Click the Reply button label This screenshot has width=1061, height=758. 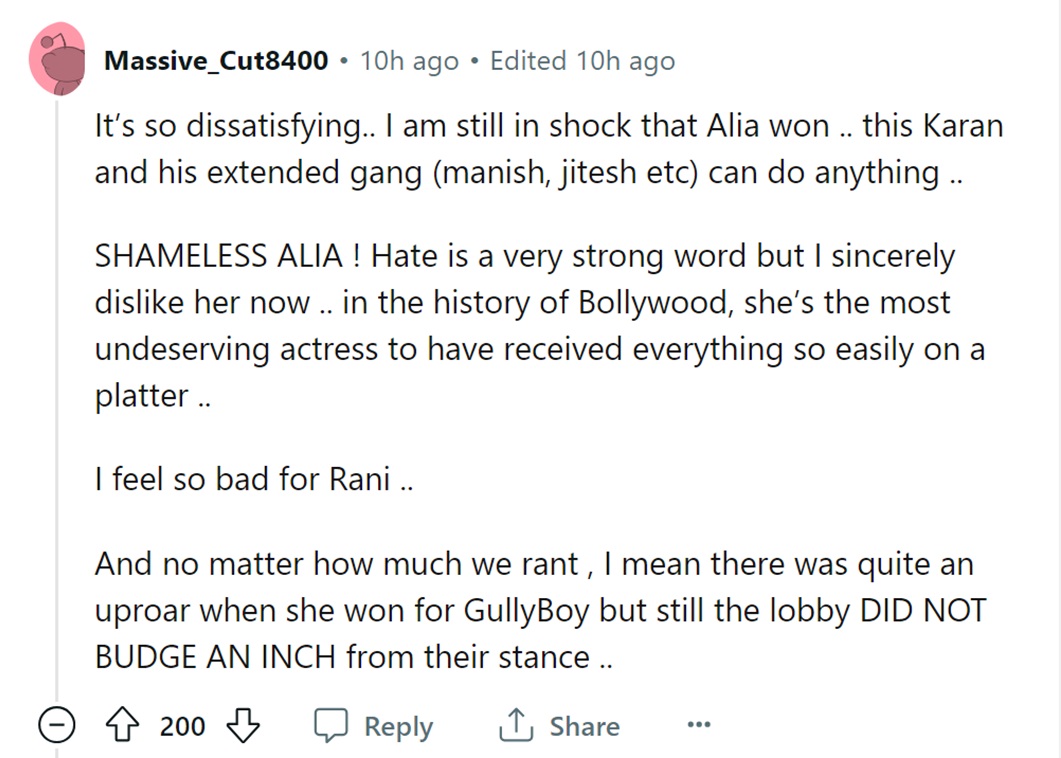[x=398, y=726]
